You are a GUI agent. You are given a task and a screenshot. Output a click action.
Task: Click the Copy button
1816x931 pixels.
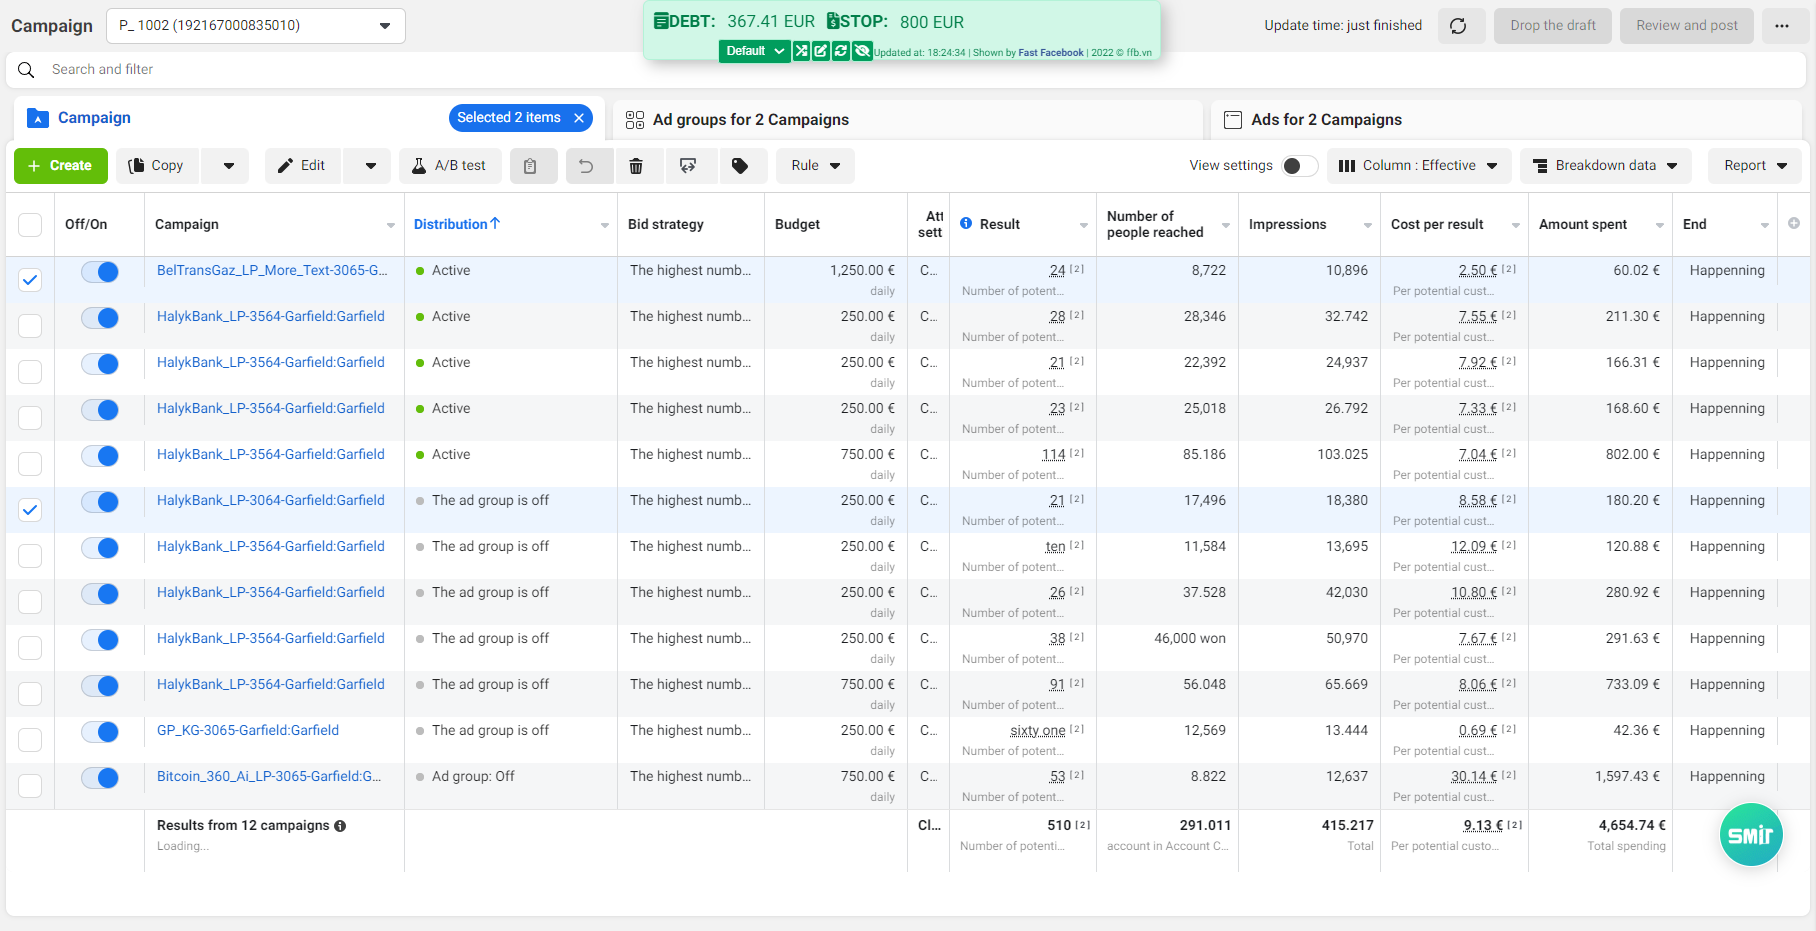click(158, 166)
